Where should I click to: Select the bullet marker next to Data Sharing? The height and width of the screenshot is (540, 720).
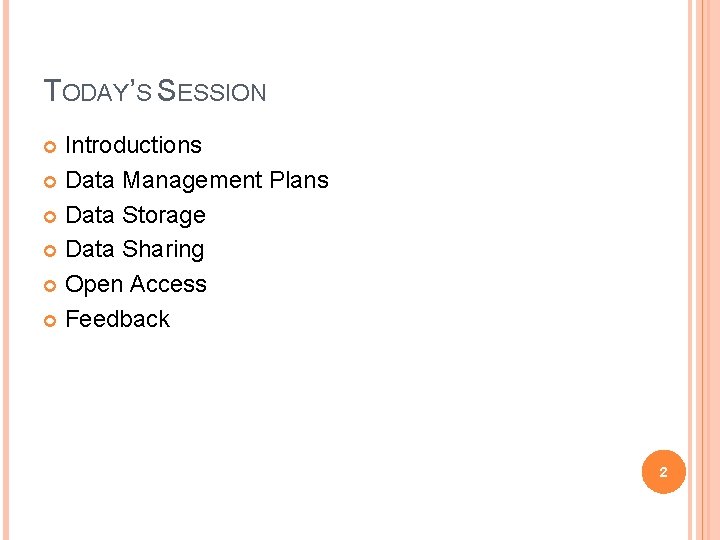[x=51, y=251]
